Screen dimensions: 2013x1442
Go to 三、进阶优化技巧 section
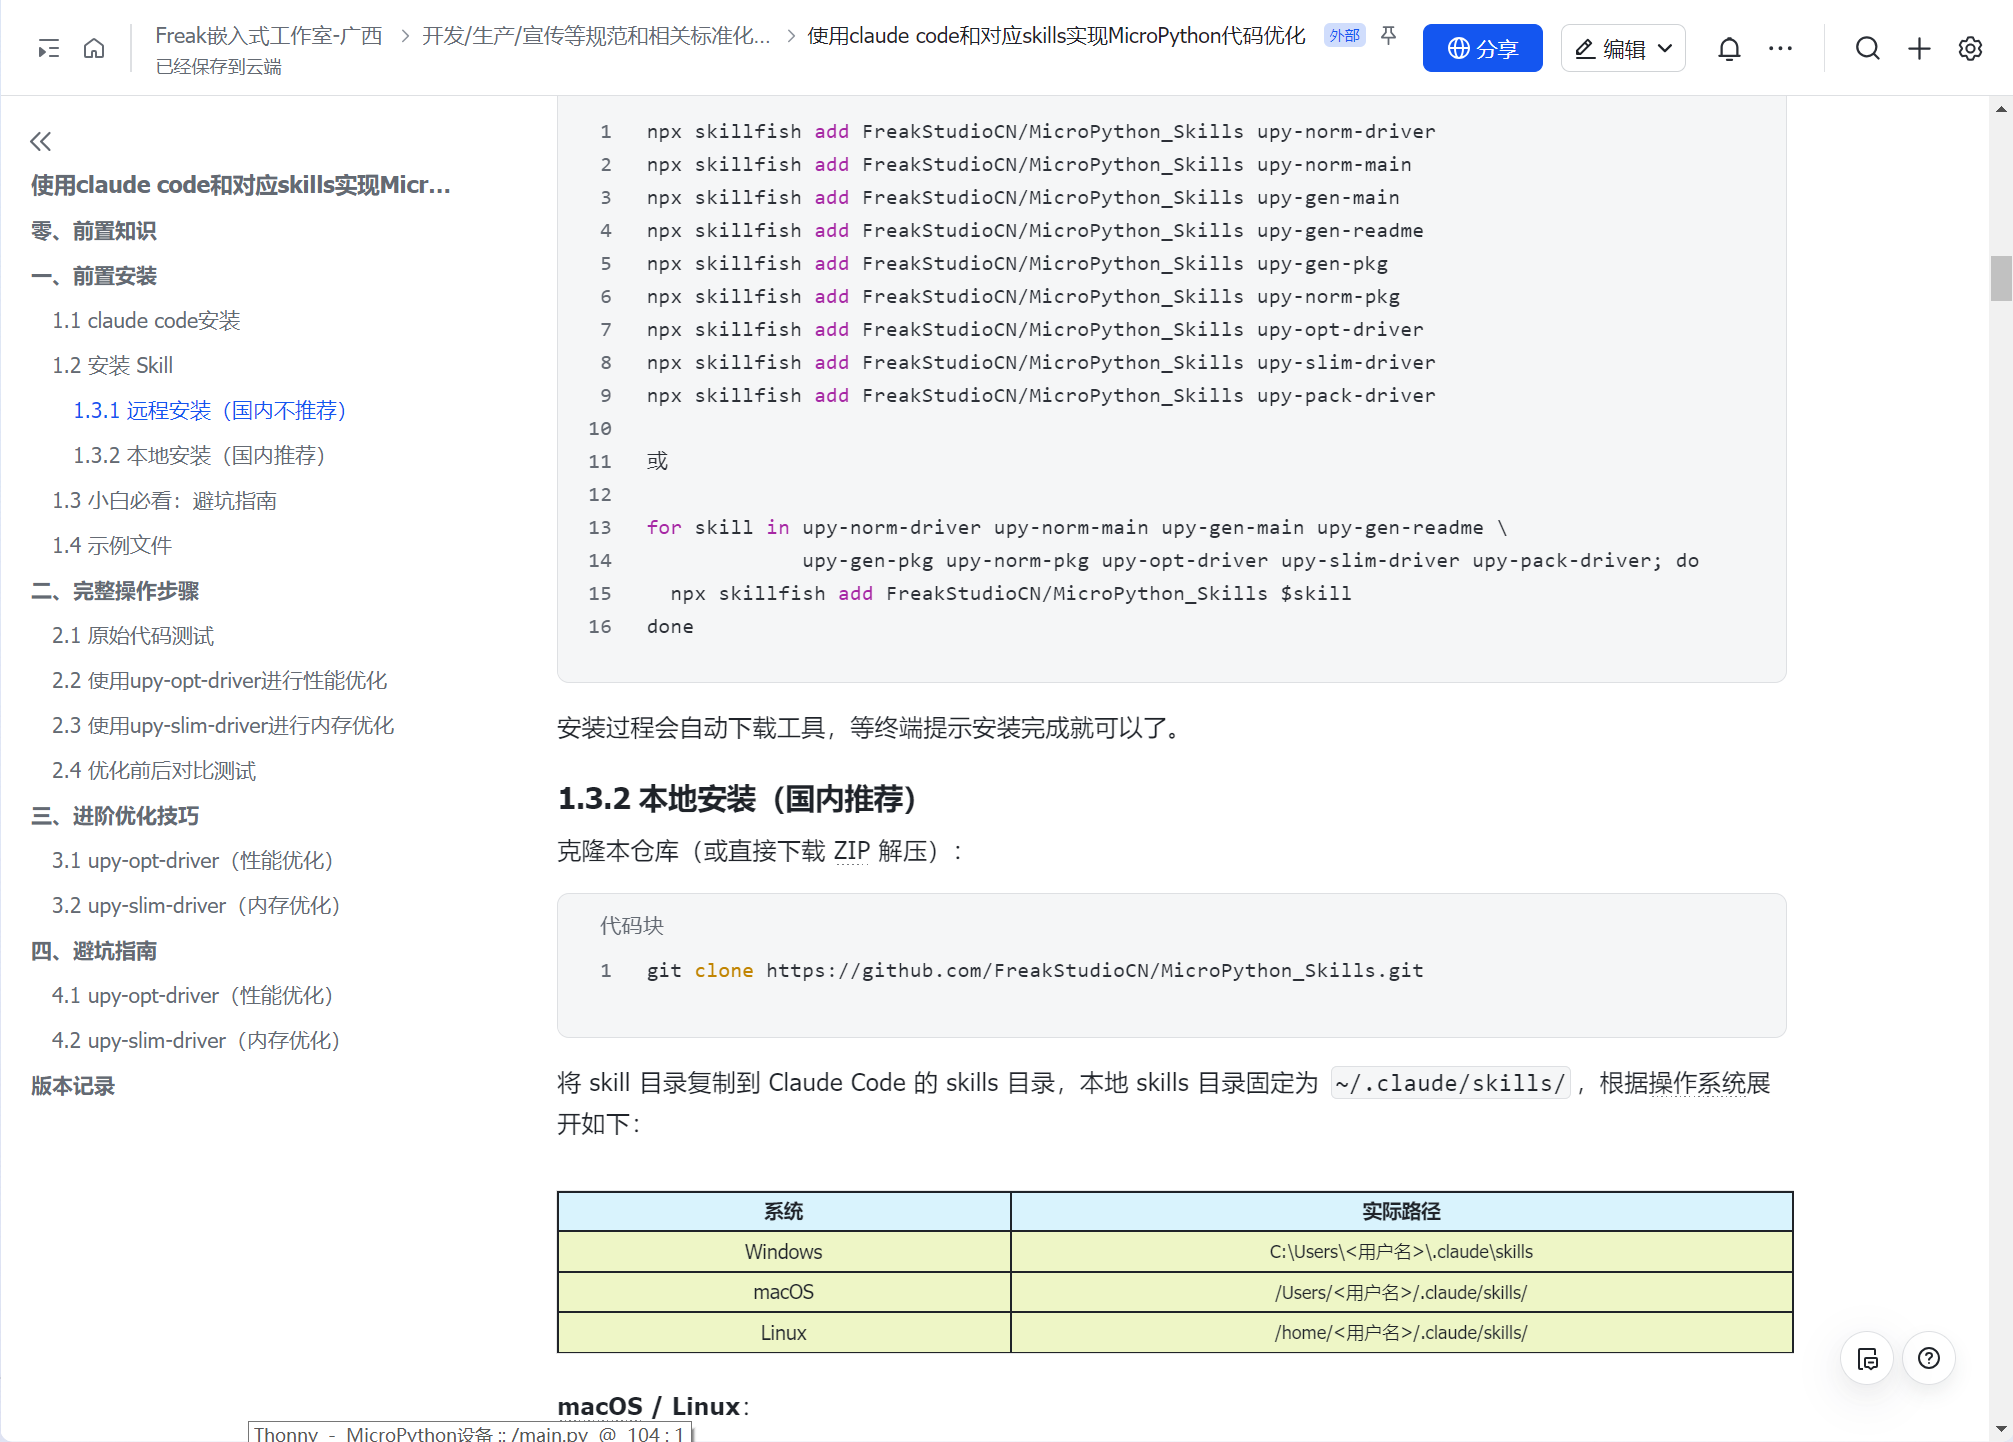pos(115,816)
